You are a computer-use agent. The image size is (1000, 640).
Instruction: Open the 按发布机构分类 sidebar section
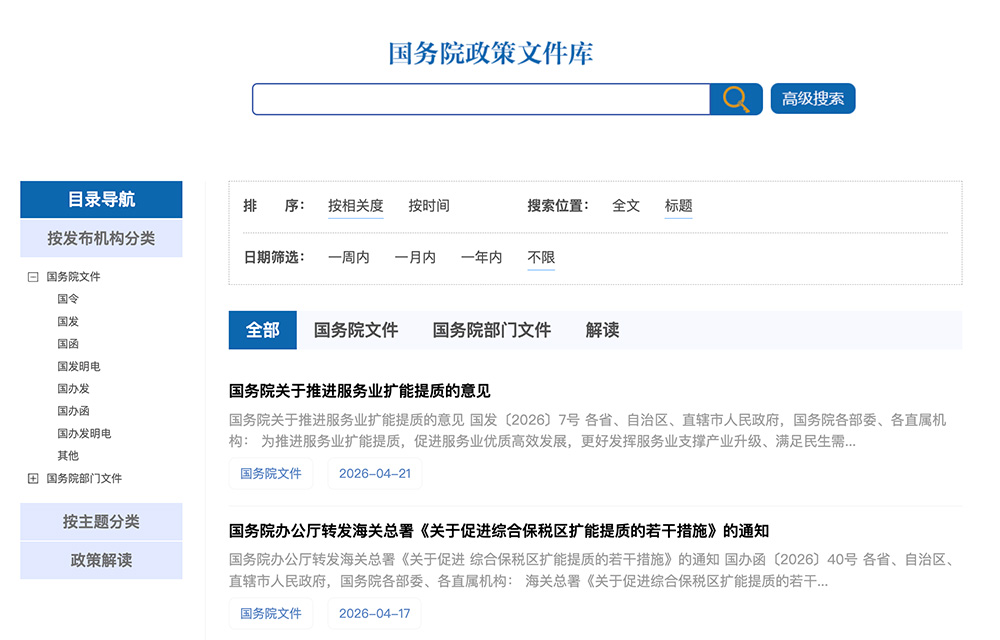point(101,238)
